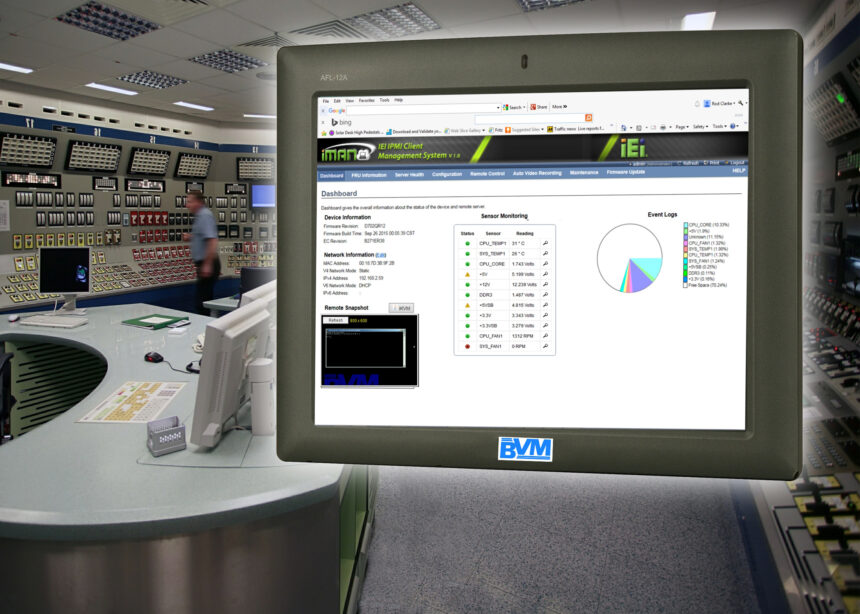Switch to the Maintenance tab
Image resolution: width=860 pixels, height=614 pixels.
pyautogui.click(x=584, y=172)
